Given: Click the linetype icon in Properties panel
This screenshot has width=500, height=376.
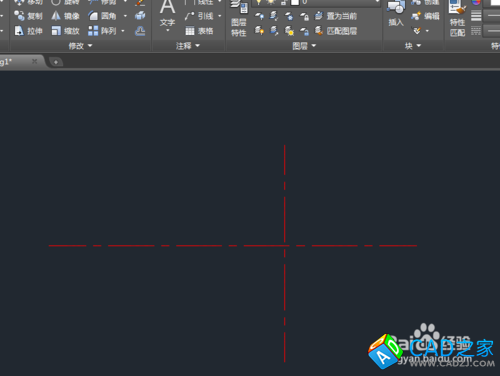Looking at the screenshot, I should (x=476, y=31).
